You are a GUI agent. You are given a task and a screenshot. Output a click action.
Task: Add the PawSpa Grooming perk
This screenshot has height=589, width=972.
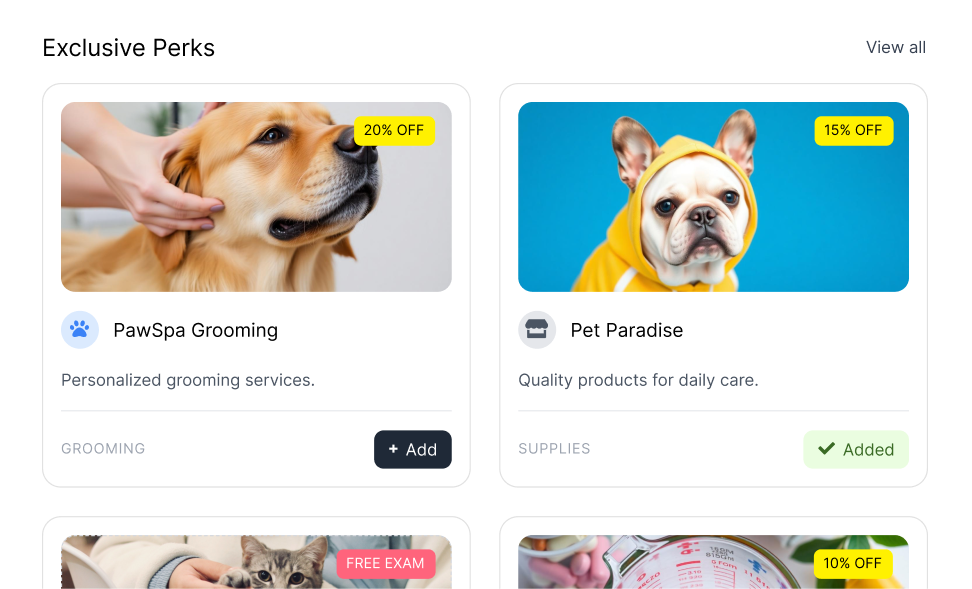413,450
